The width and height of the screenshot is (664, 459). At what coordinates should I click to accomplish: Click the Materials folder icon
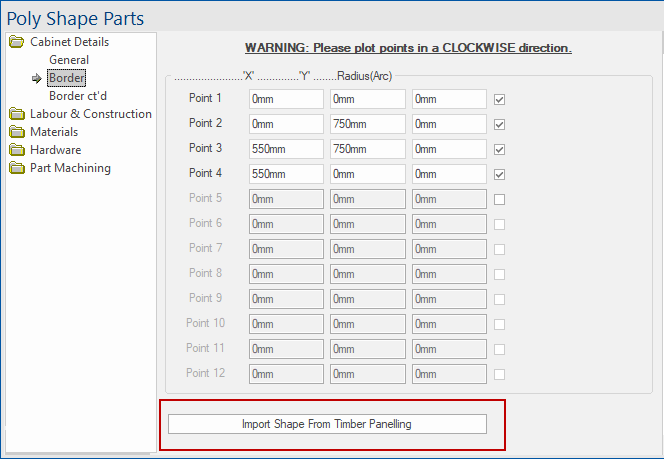(x=17, y=132)
